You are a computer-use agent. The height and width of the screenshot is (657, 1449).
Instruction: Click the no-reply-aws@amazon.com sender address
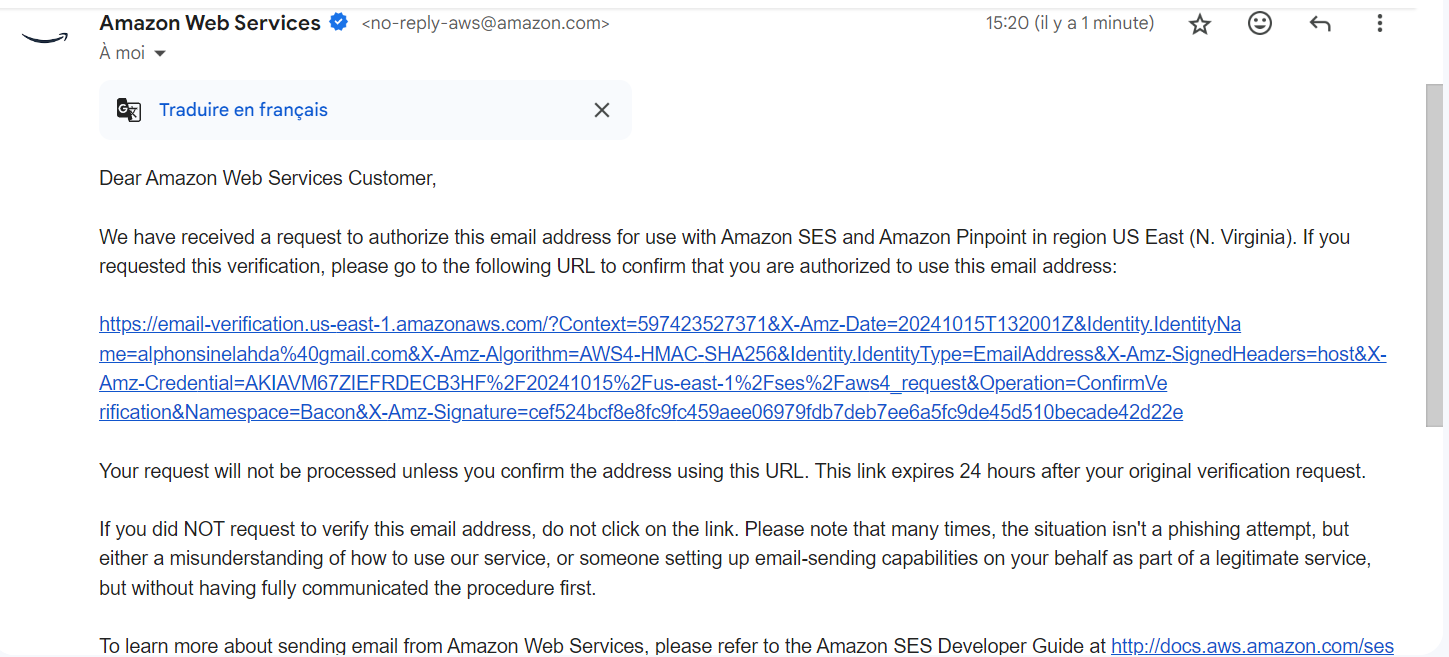(485, 23)
